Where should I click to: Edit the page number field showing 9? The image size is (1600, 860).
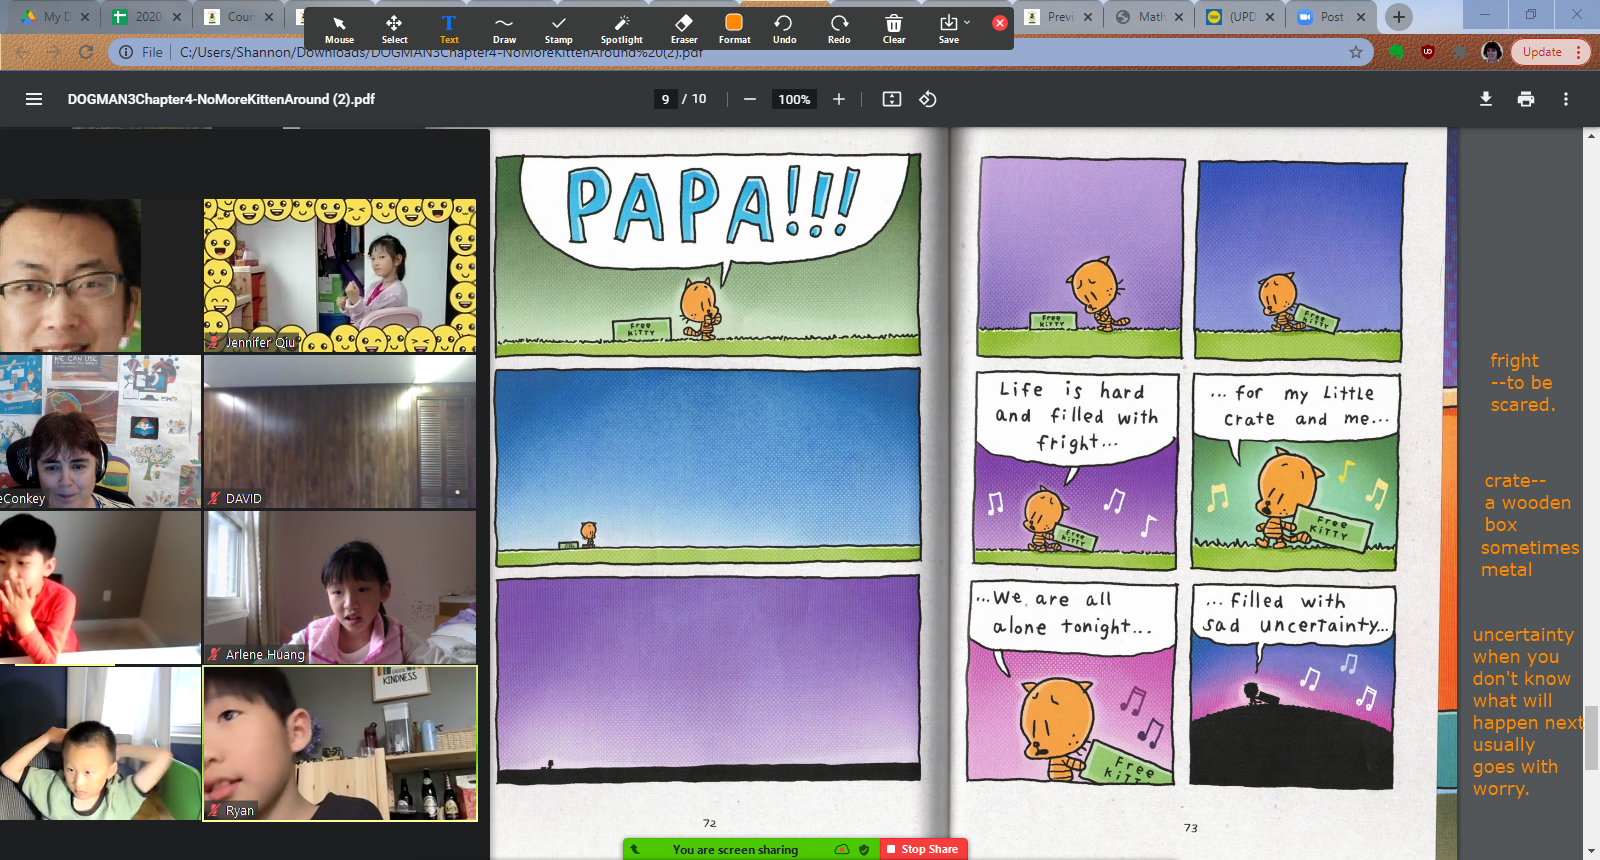(665, 99)
